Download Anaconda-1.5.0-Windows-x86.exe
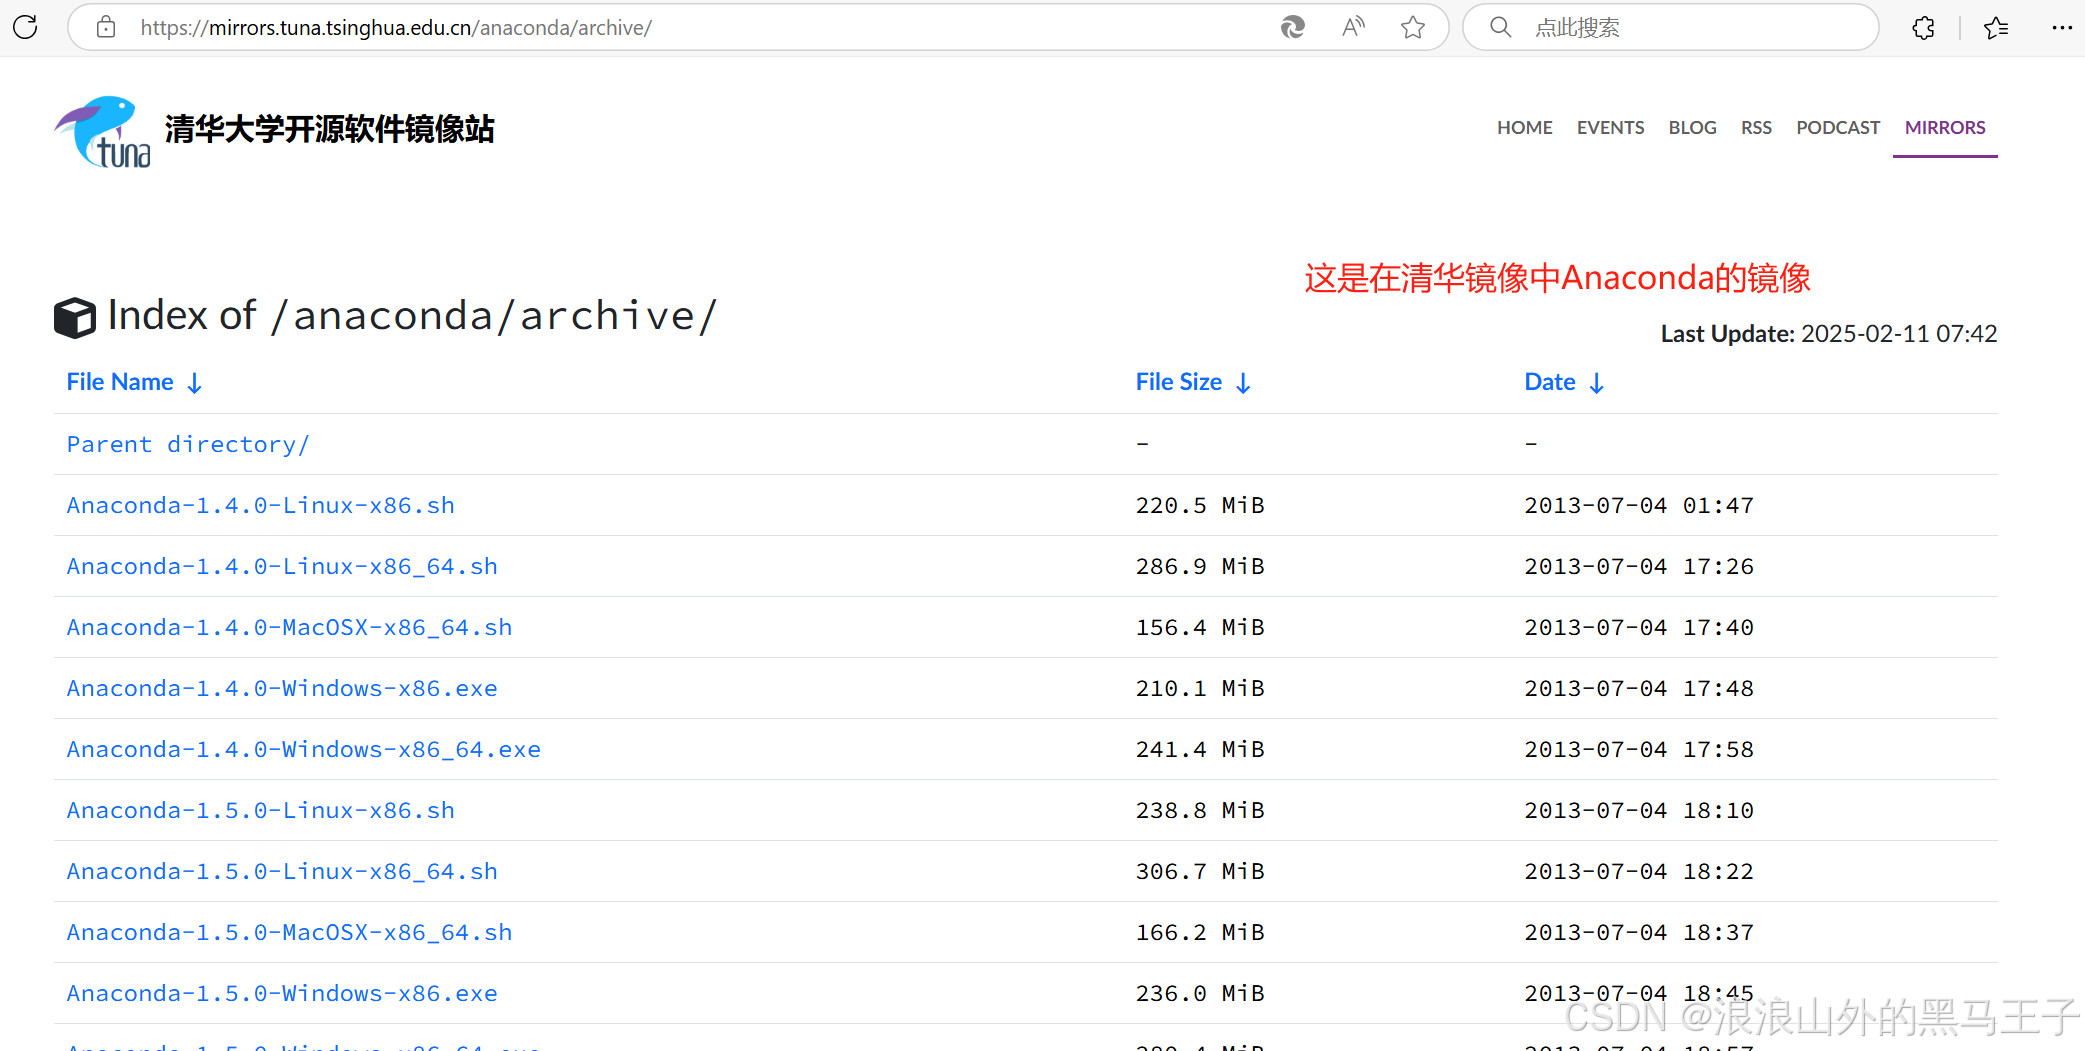 pyautogui.click(x=282, y=993)
